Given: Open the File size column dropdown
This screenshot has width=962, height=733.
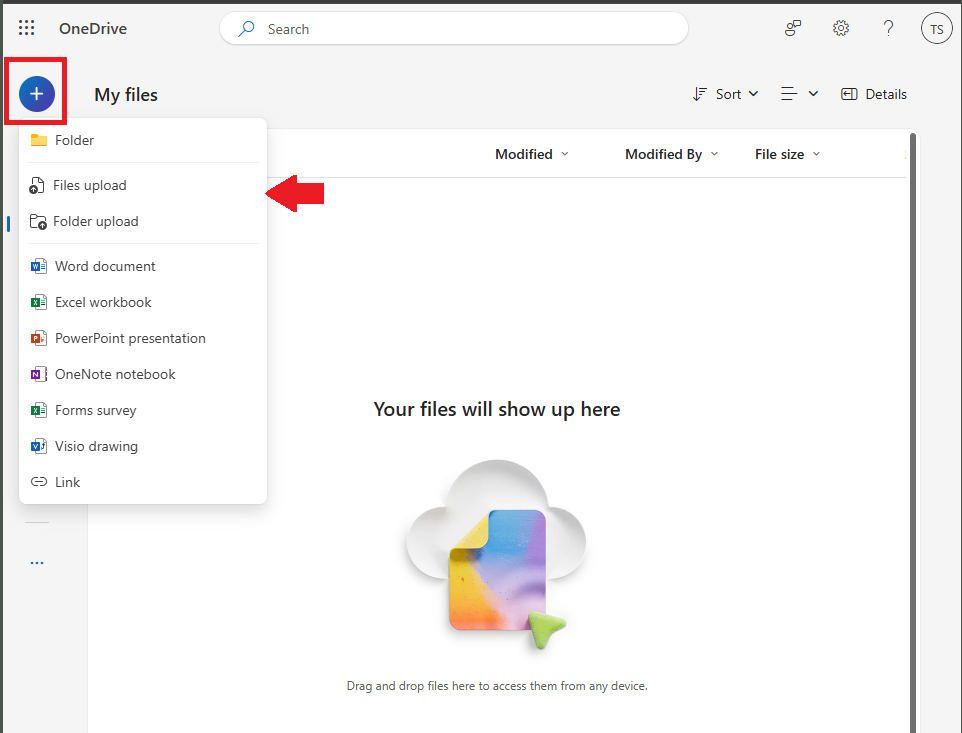Looking at the screenshot, I should point(787,154).
